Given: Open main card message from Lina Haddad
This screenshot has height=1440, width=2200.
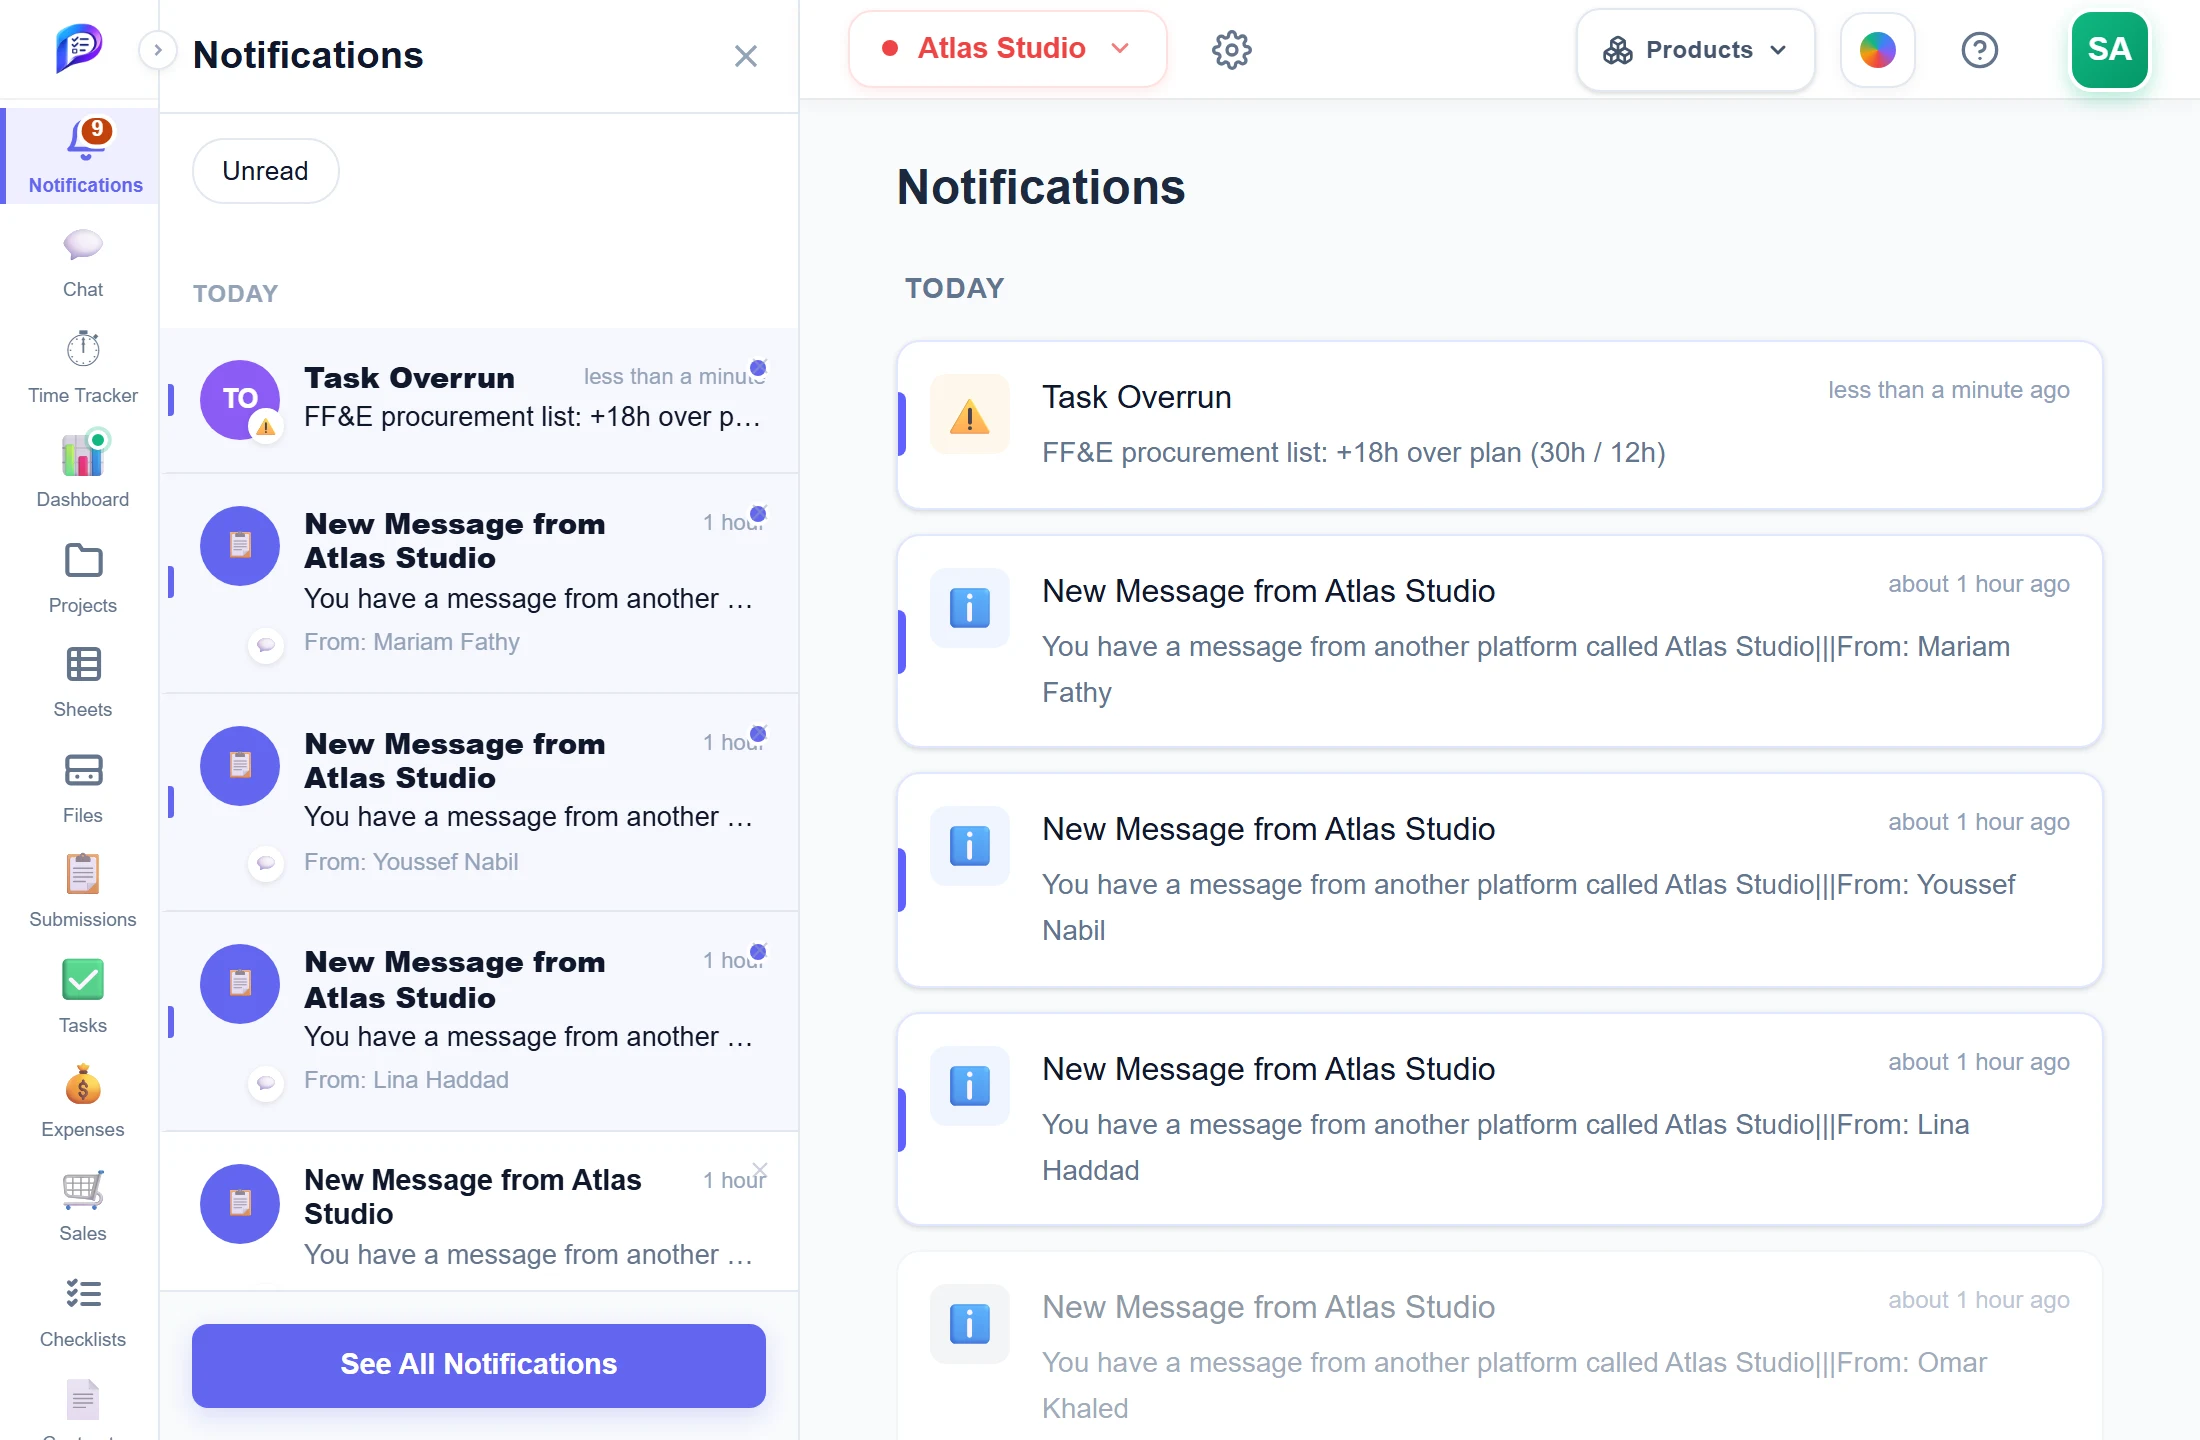Looking at the screenshot, I should coord(1500,1119).
